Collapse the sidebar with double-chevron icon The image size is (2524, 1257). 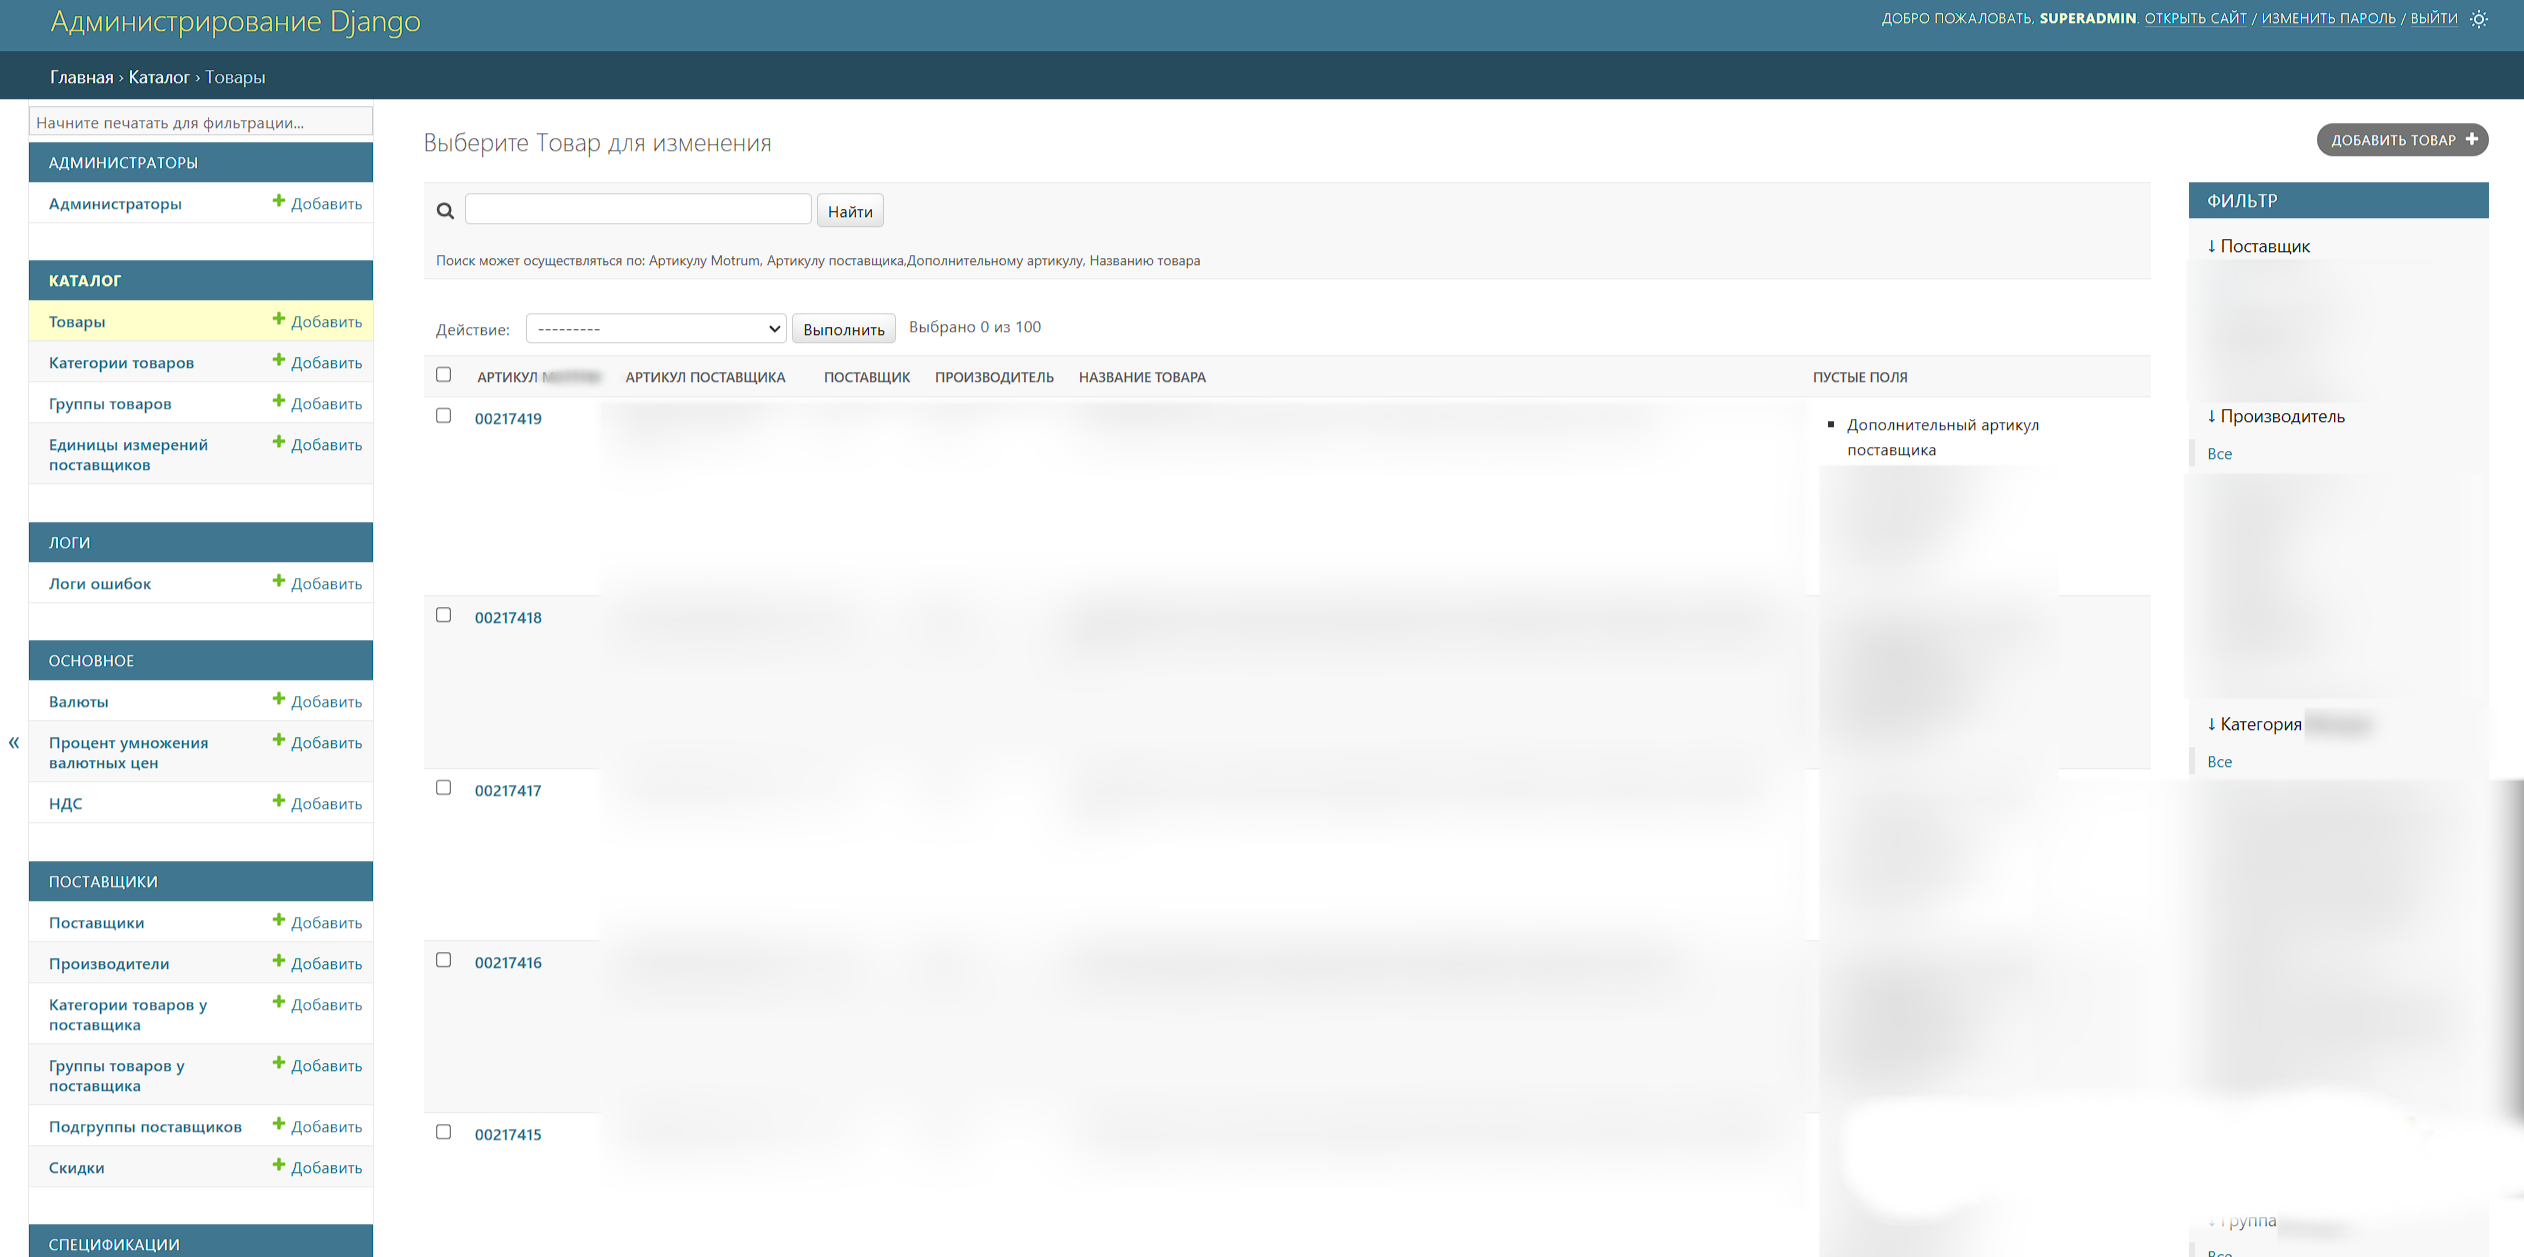[14, 742]
